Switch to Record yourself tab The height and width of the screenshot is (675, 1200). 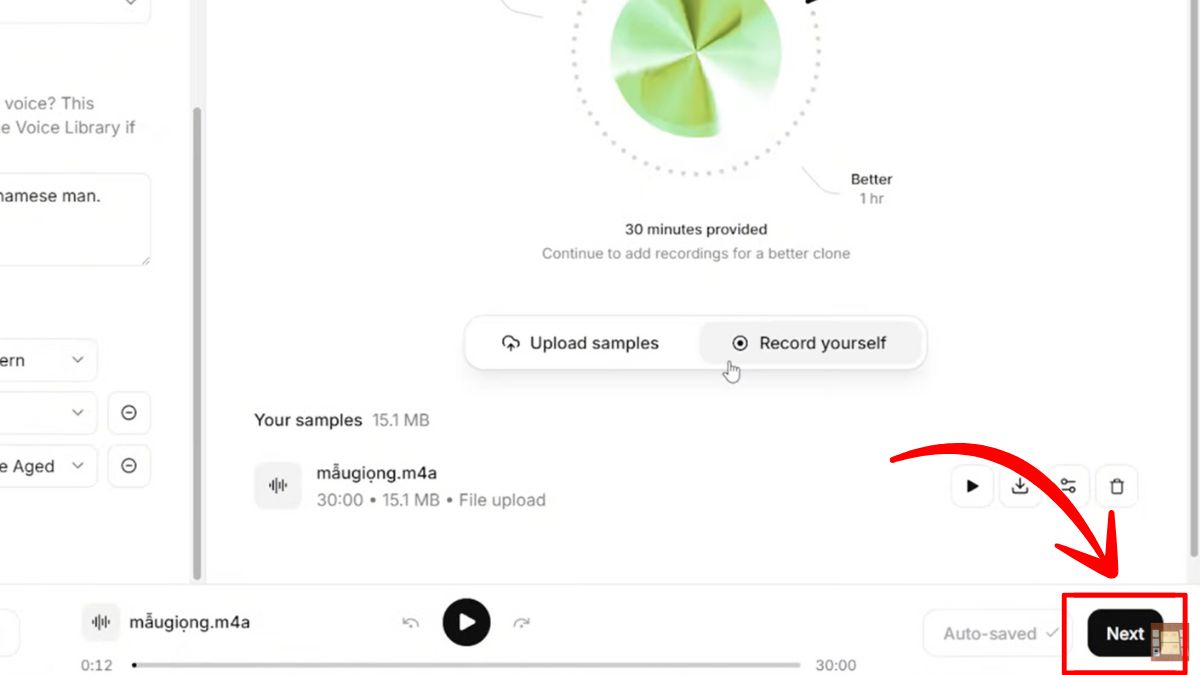(x=809, y=343)
